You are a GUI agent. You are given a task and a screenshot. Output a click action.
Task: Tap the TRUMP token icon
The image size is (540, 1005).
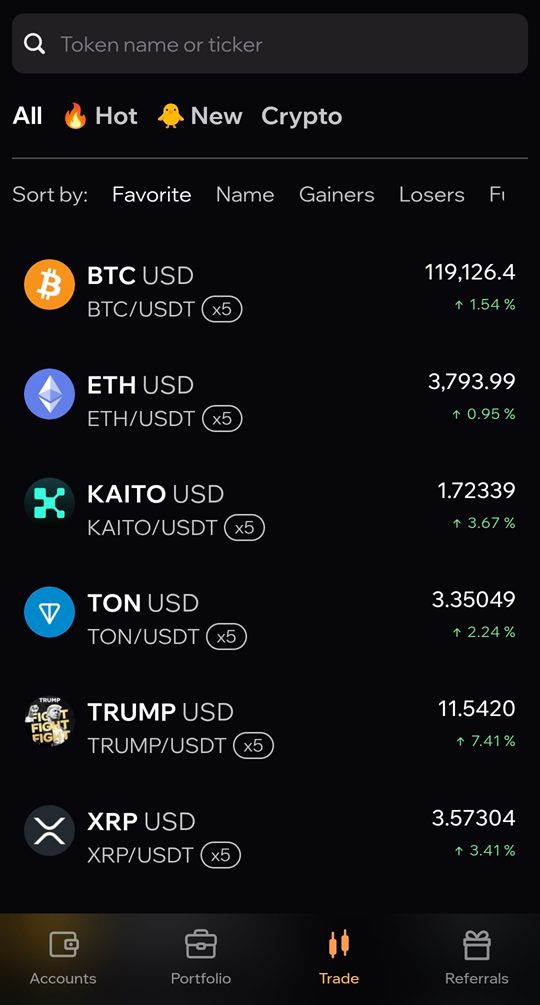(49, 722)
